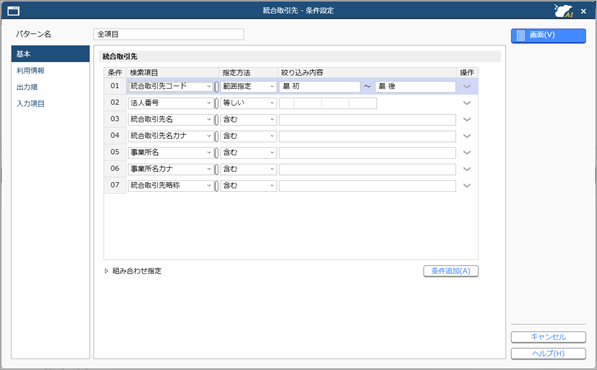Screen dimensions: 597x370
Task: Click the bracket icon in row 07
Action: 216,186
